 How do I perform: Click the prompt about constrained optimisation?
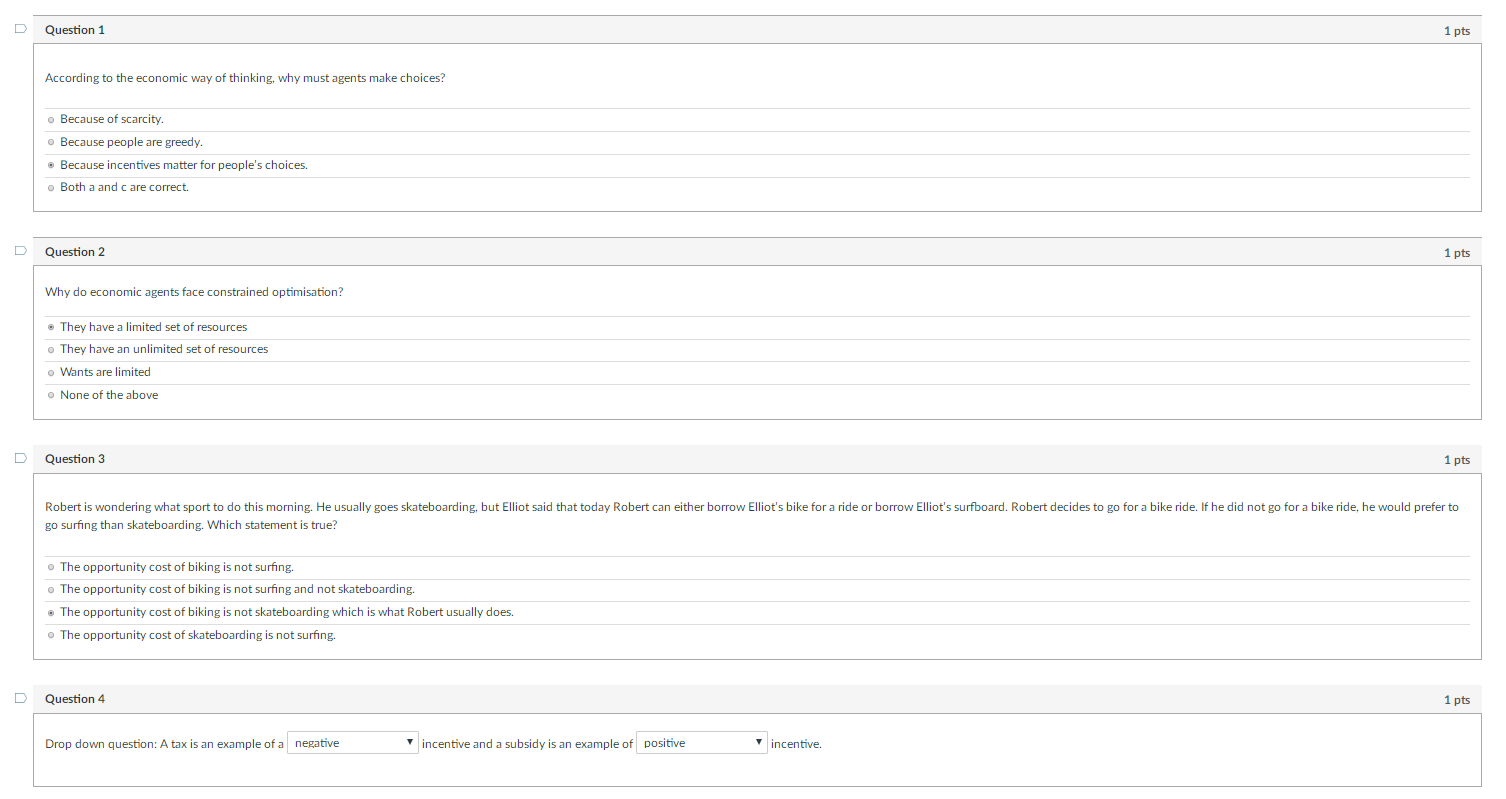click(x=194, y=292)
